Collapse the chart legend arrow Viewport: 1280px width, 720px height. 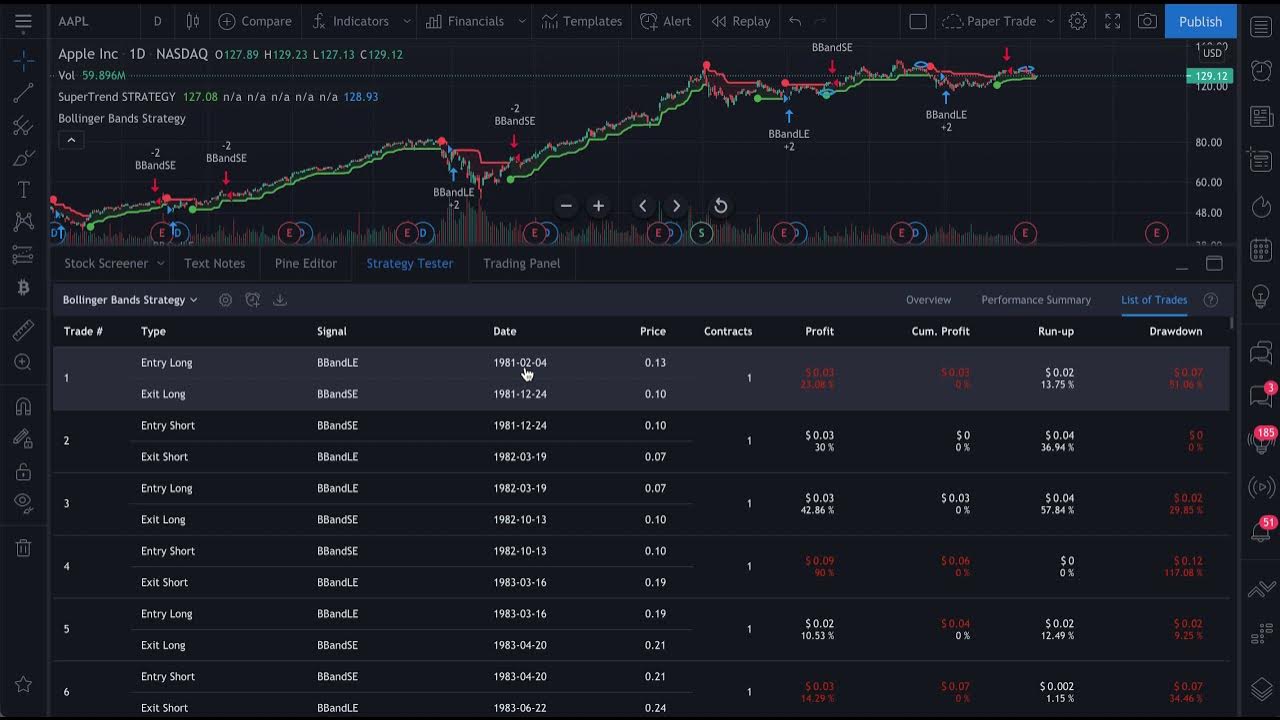click(71, 141)
